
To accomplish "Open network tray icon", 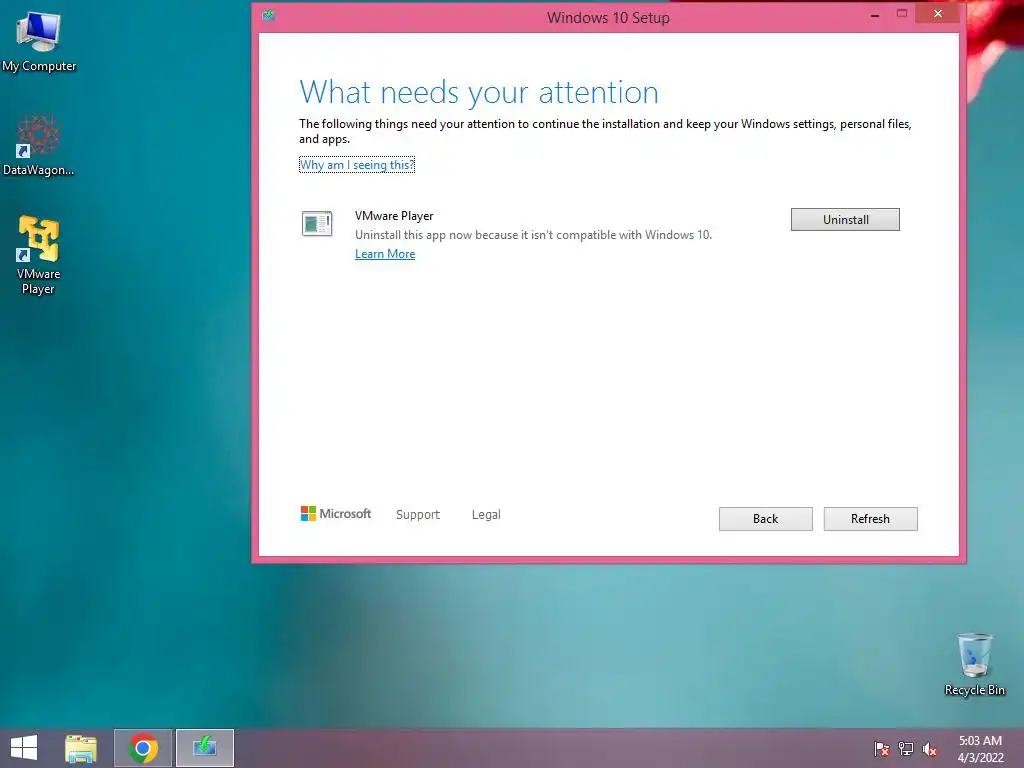I will (906, 749).
